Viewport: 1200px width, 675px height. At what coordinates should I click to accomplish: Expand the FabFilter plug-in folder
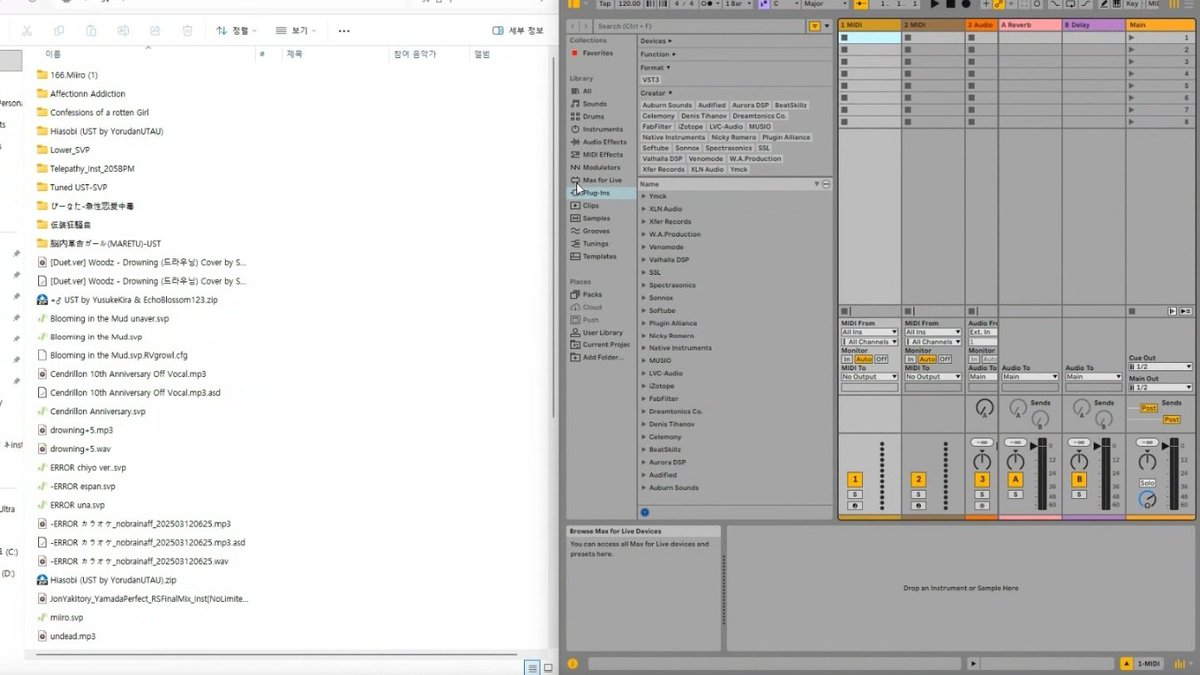tap(643, 399)
